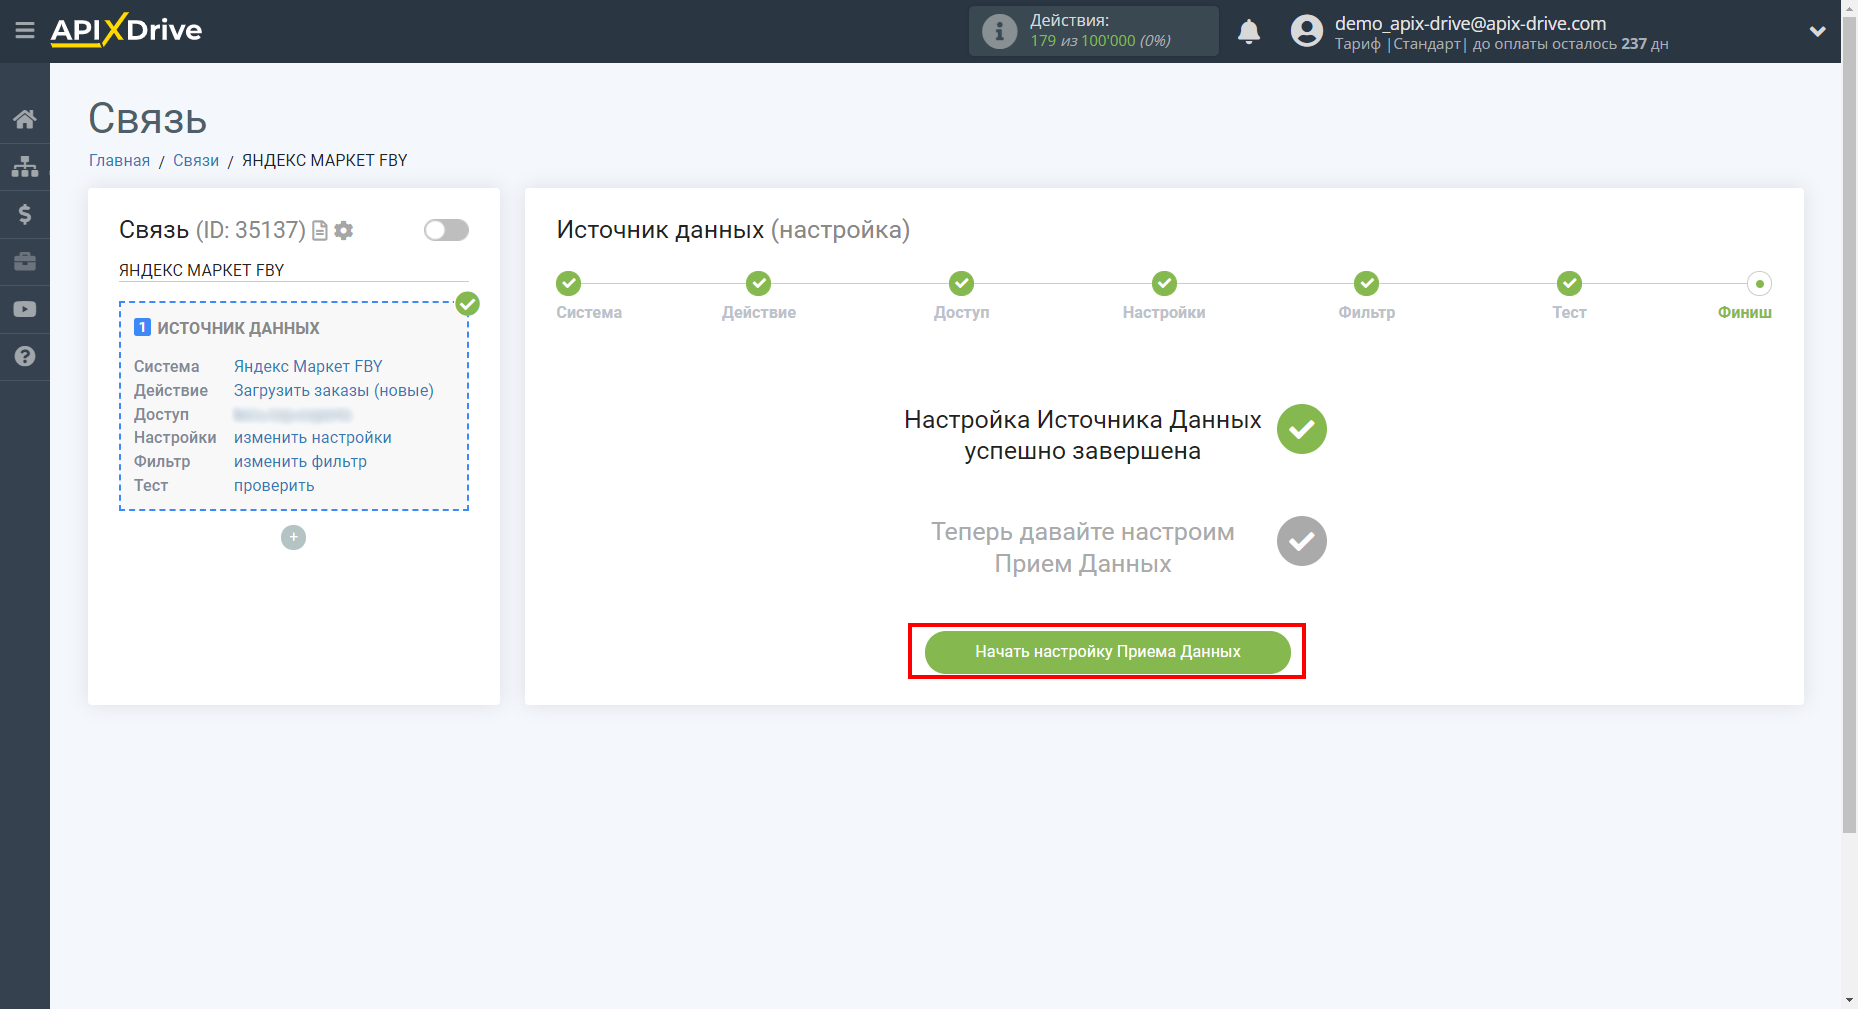Open the connections sitemap sidebar icon
Screen dimensions: 1858x1009
[x=25, y=166]
